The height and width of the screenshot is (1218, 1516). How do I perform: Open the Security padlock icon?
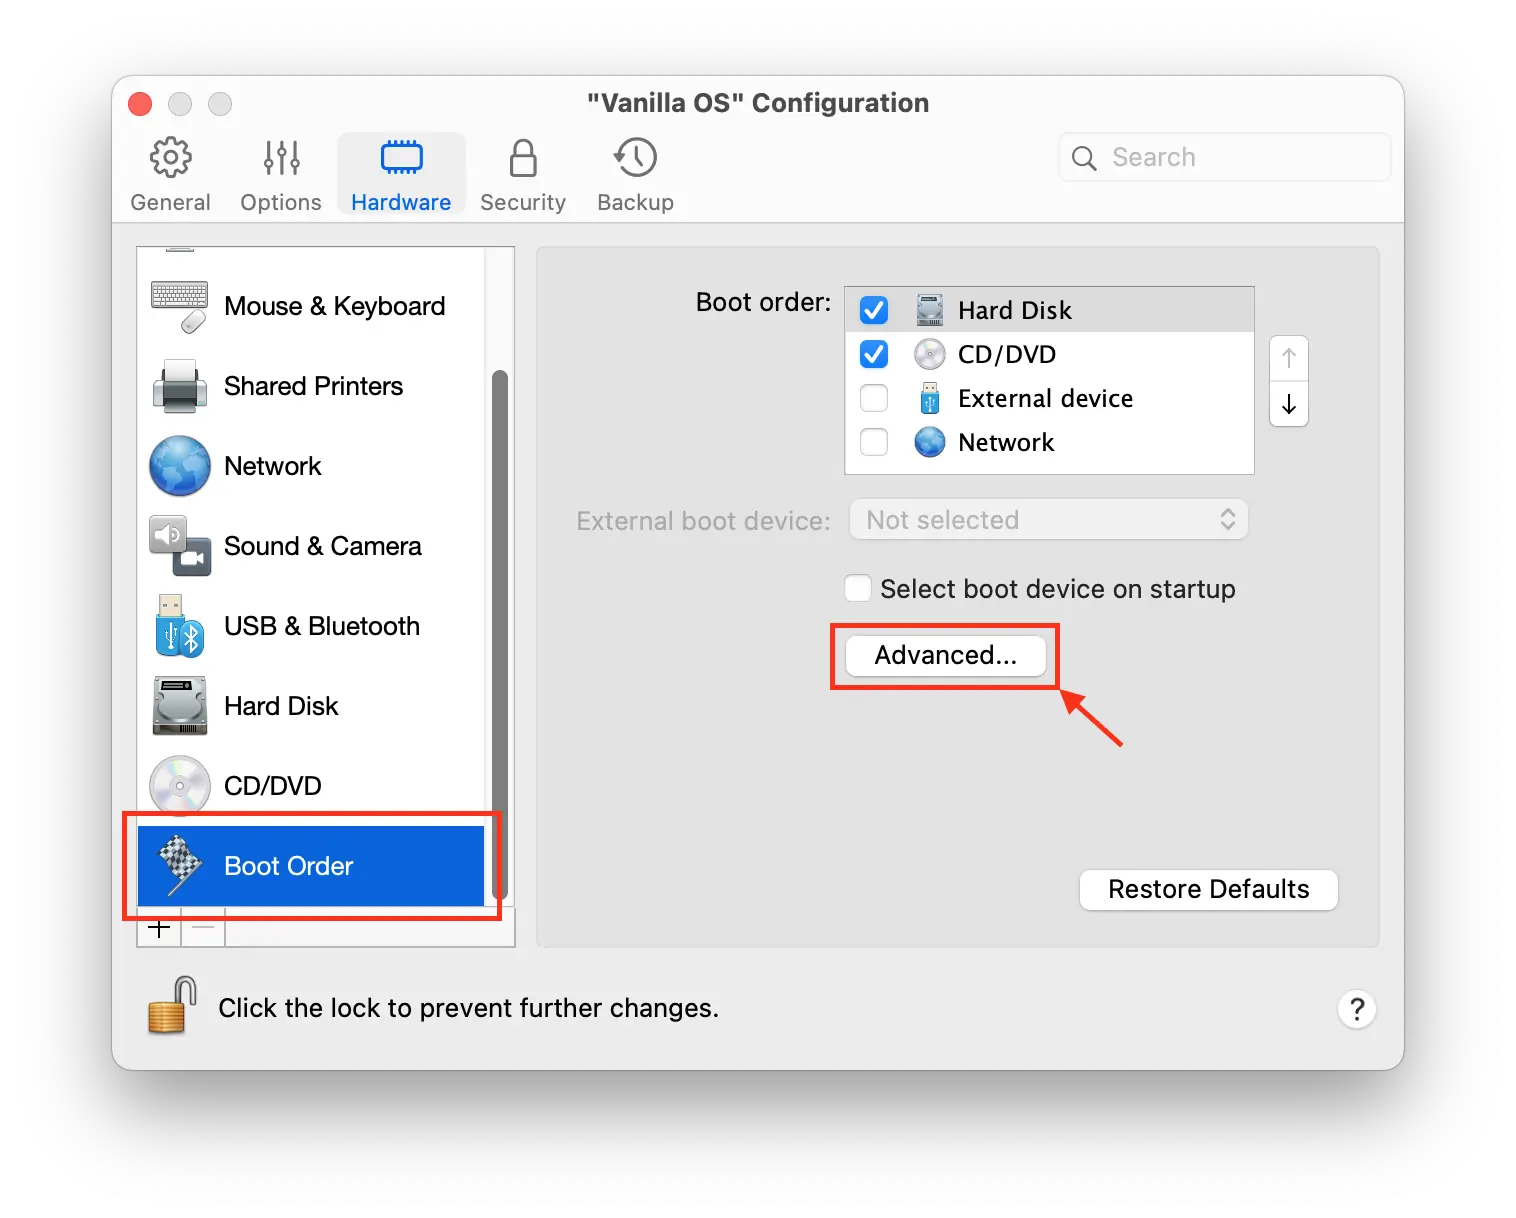523,157
